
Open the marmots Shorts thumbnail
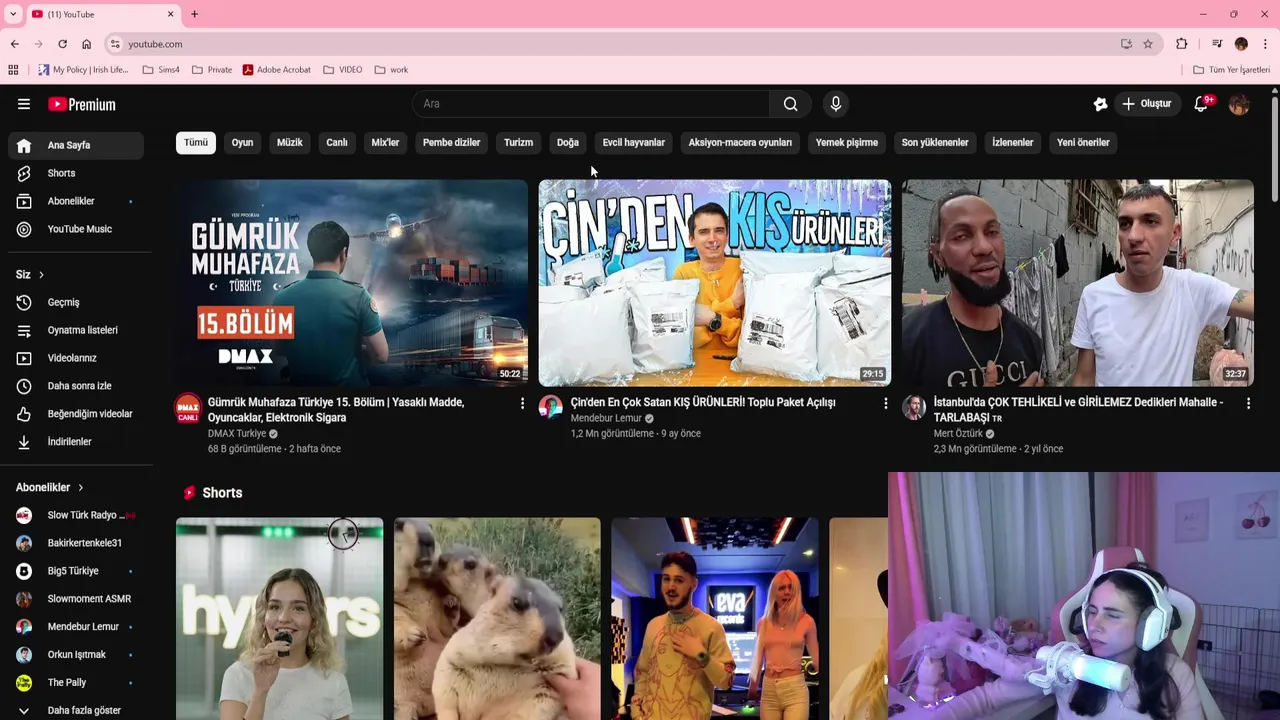click(497, 618)
